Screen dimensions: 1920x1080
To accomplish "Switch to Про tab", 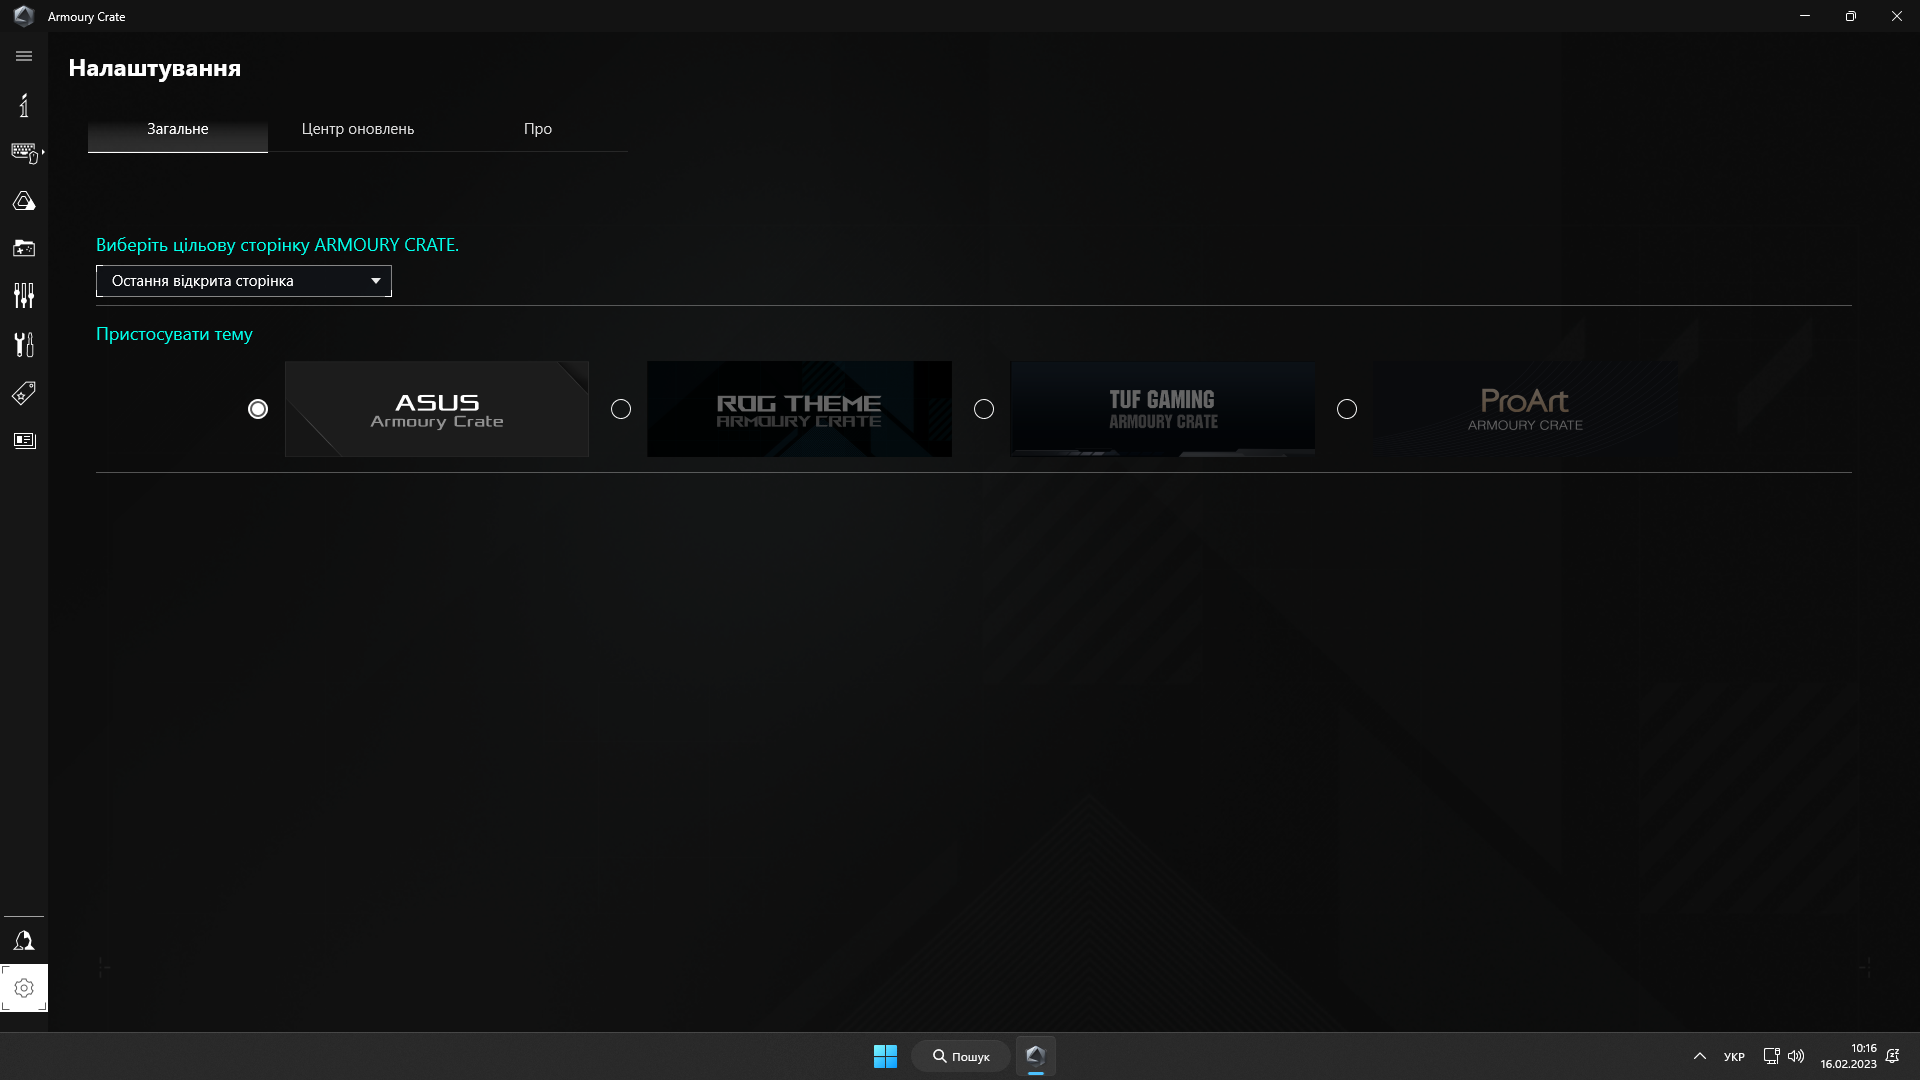I will 538,128.
